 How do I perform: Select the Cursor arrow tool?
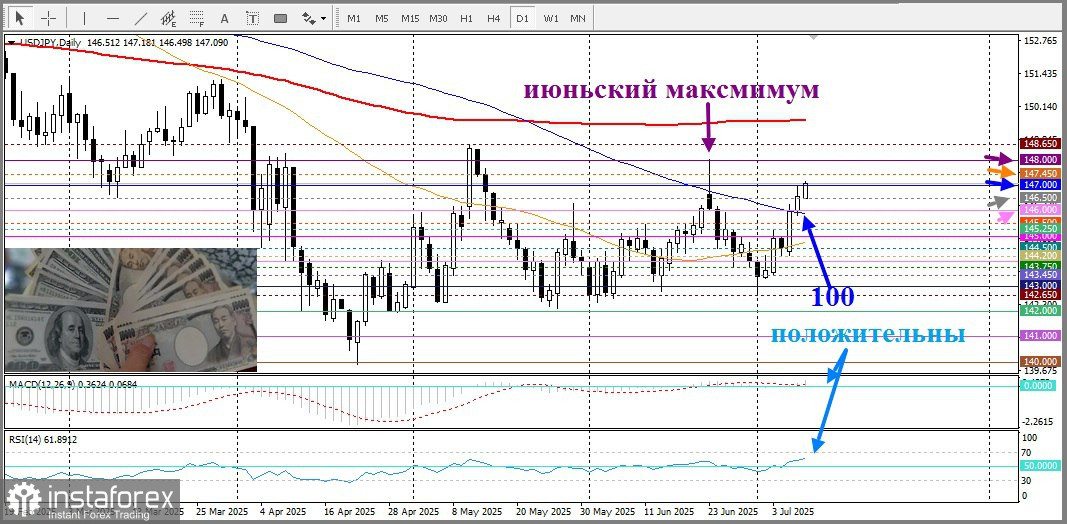19,18
